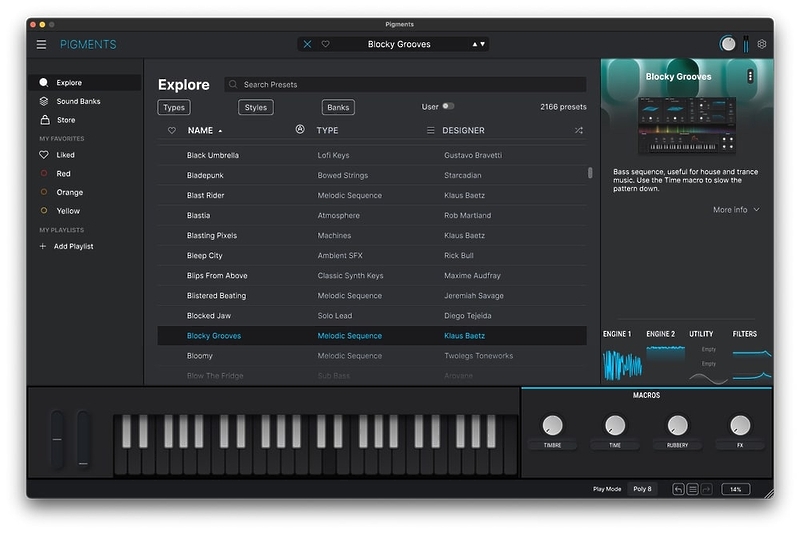Open the Poly 8 play mode dropdown

click(x=642, y=489)
